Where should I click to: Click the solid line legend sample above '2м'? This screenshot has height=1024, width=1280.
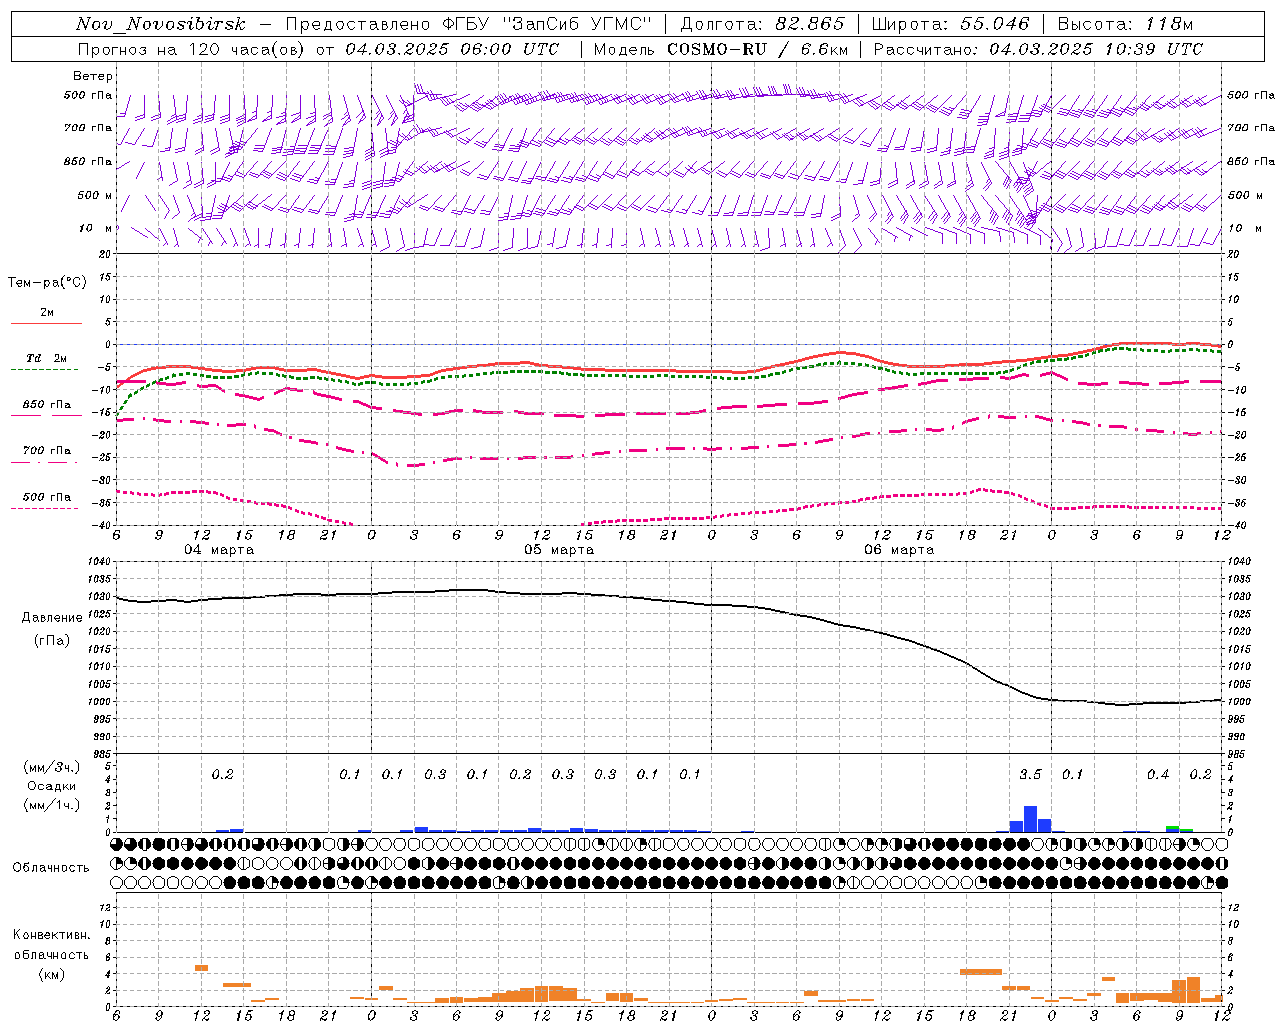tap(46, 323)
